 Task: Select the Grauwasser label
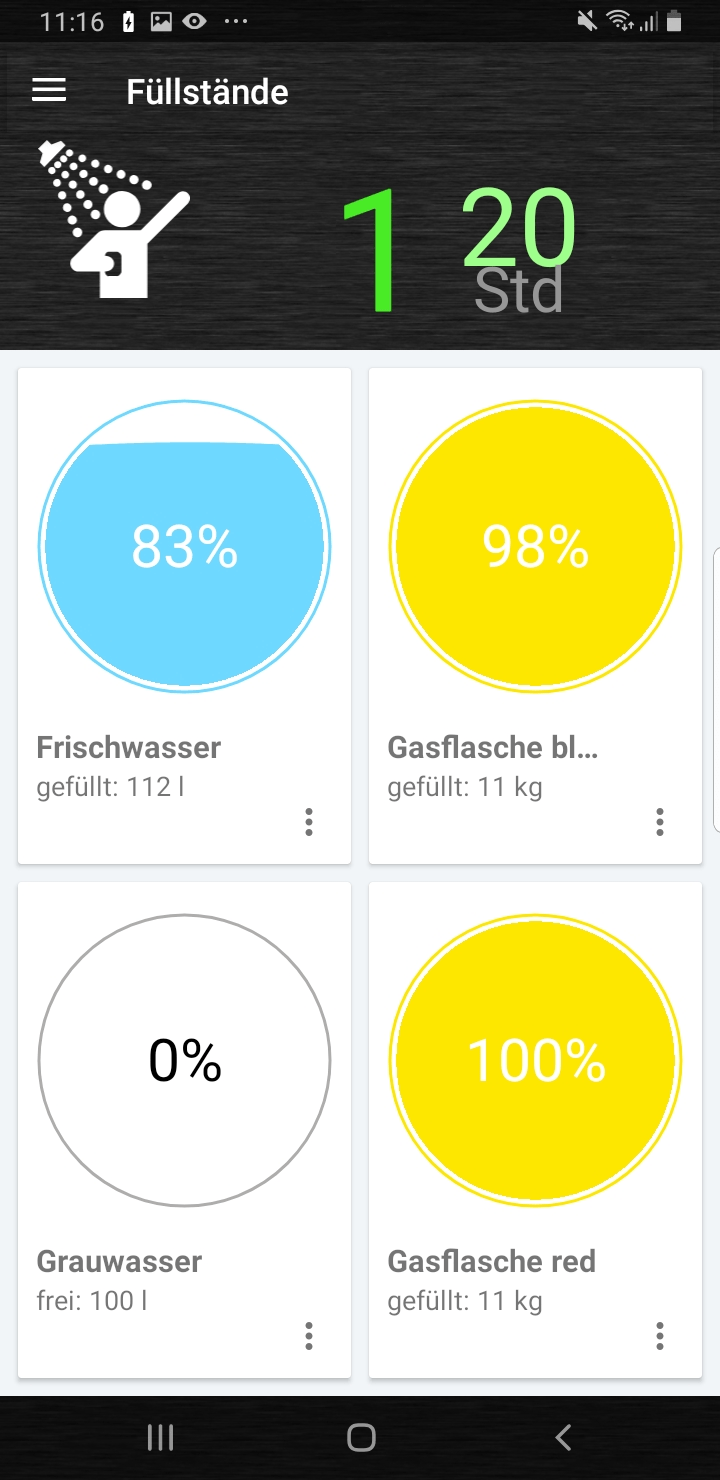[x=119, y=1261]
